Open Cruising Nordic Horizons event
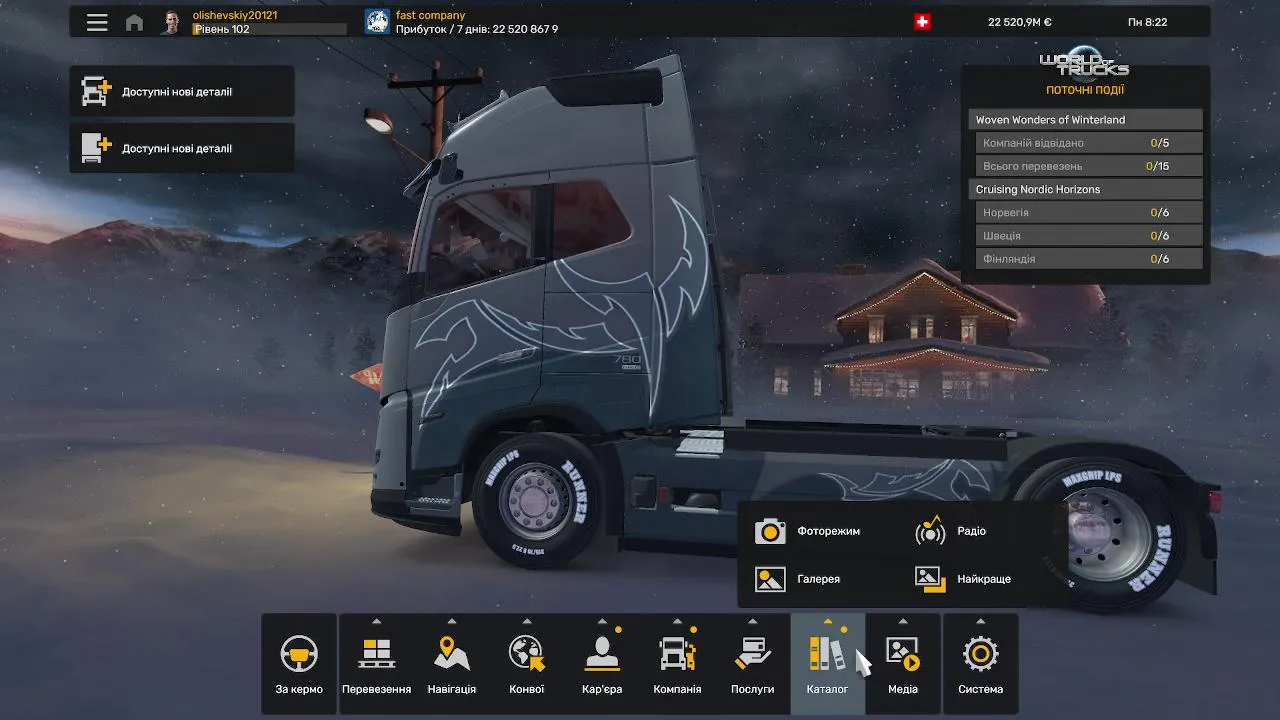1280x720 pixels. [1085, 189]
